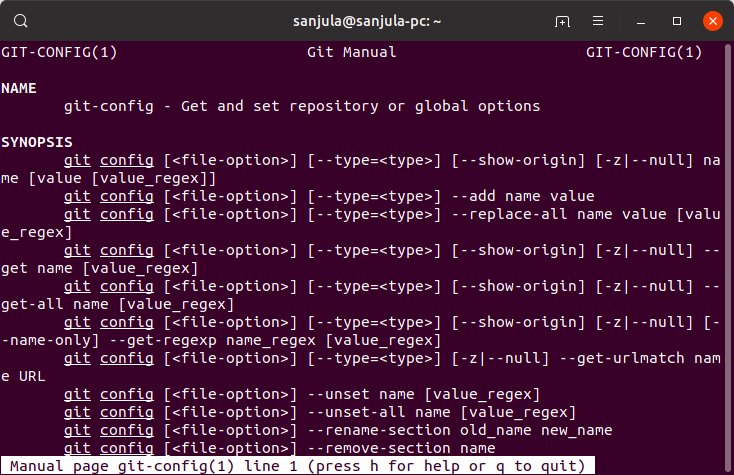
Task: Click the --add name value text
Action: [x=523, y=196]
